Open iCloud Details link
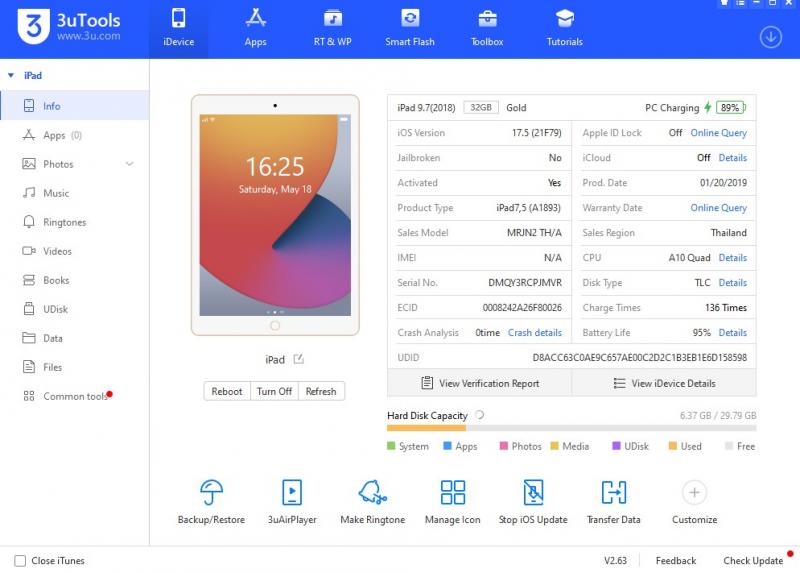The image size is (800, 573). 733,158
